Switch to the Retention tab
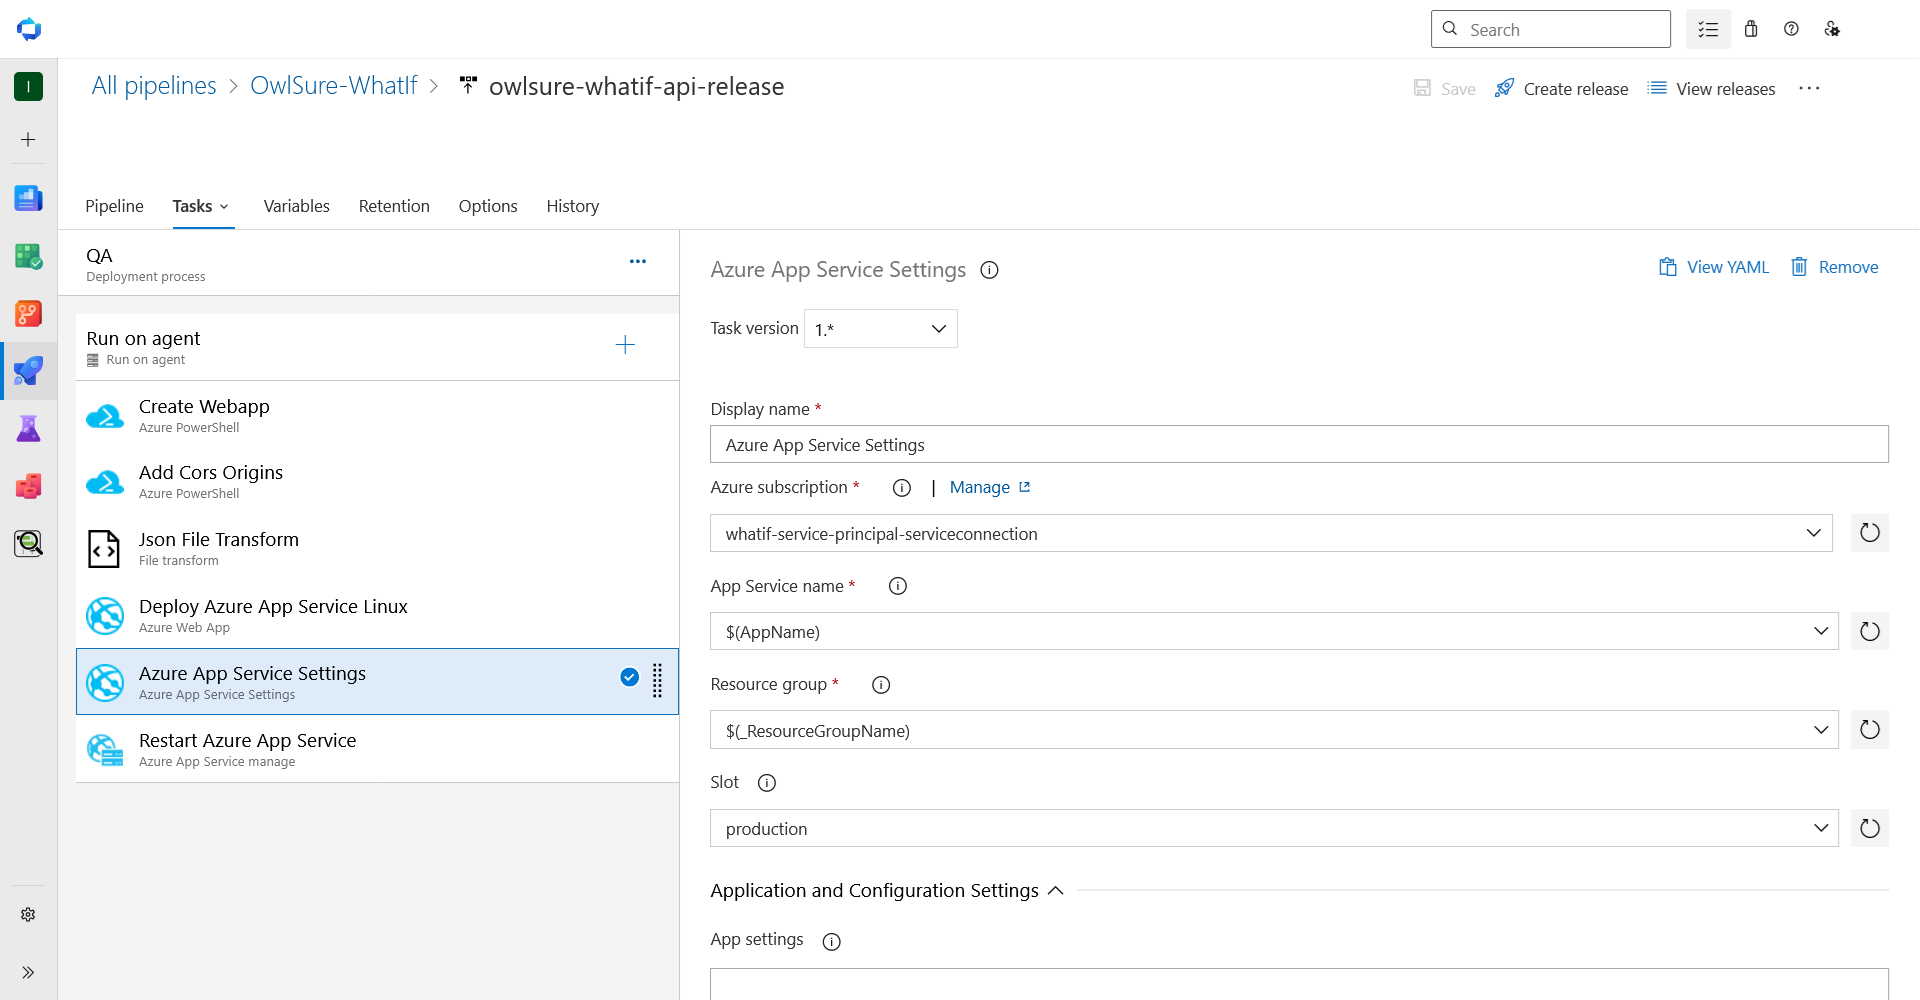Image resolution: width=1920 pixels, height=1000 pixels. coord(394,206)
